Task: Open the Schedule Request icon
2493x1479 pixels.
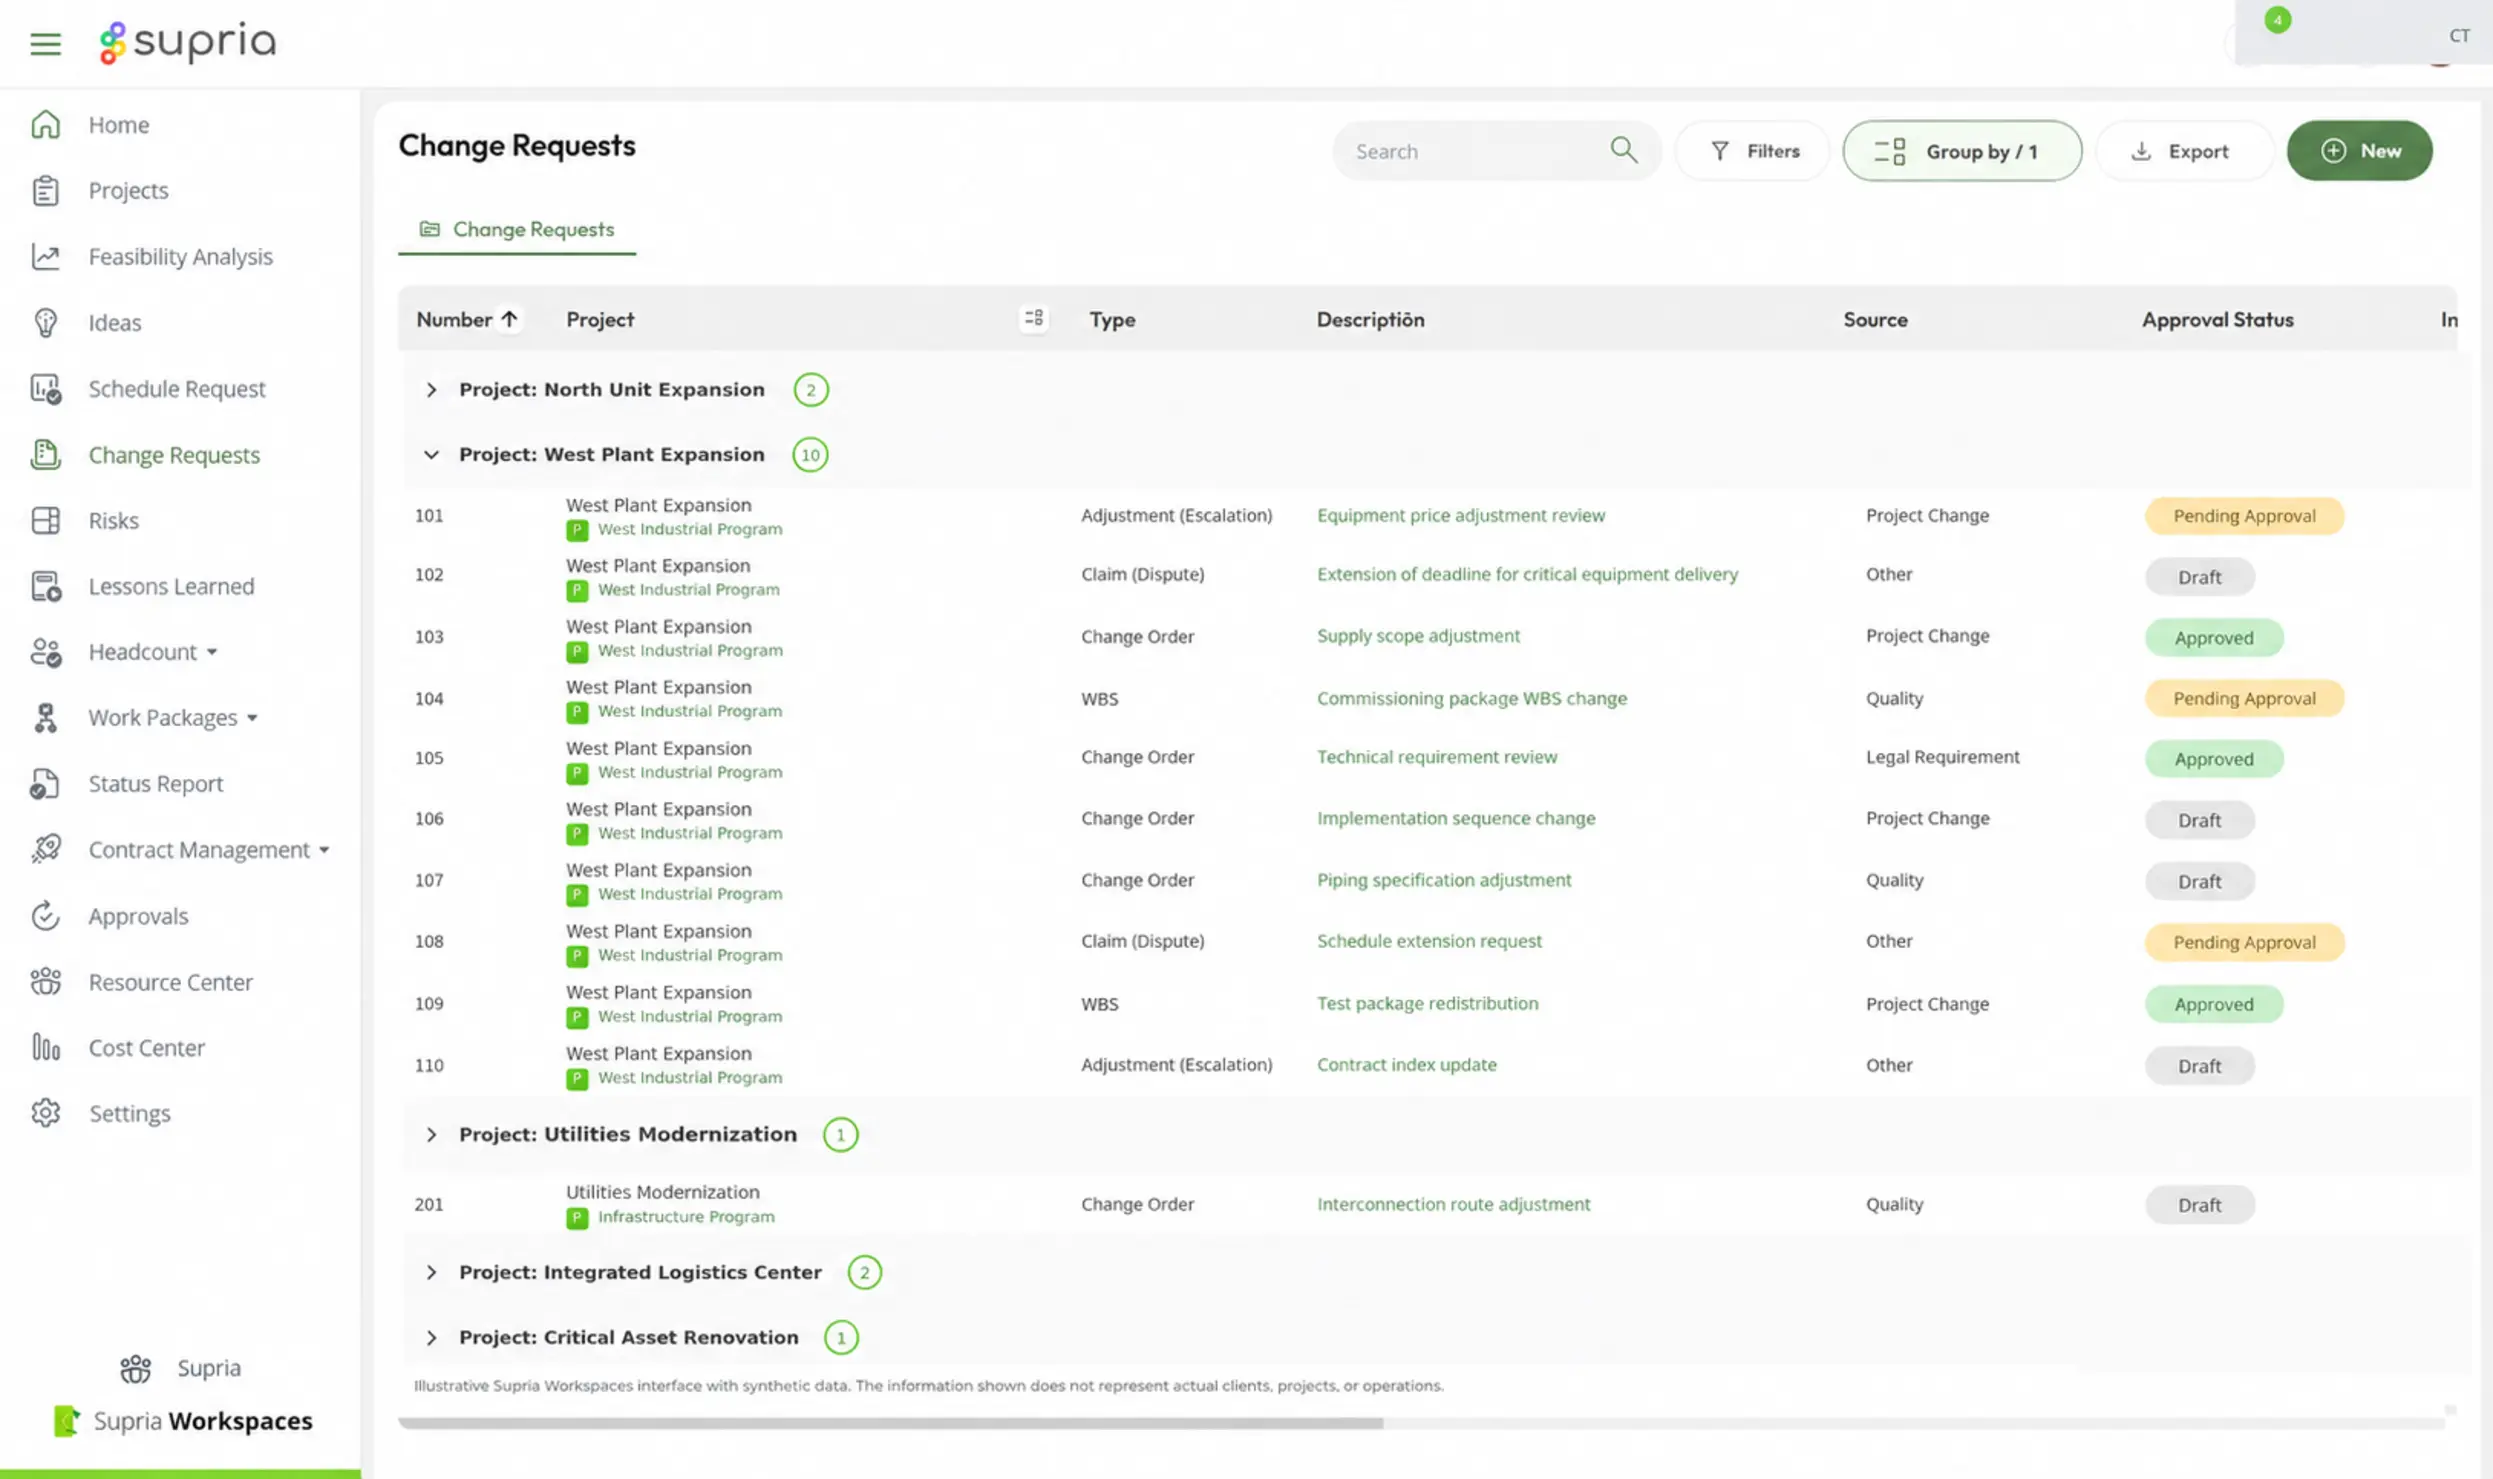Action: coord(45,388)
